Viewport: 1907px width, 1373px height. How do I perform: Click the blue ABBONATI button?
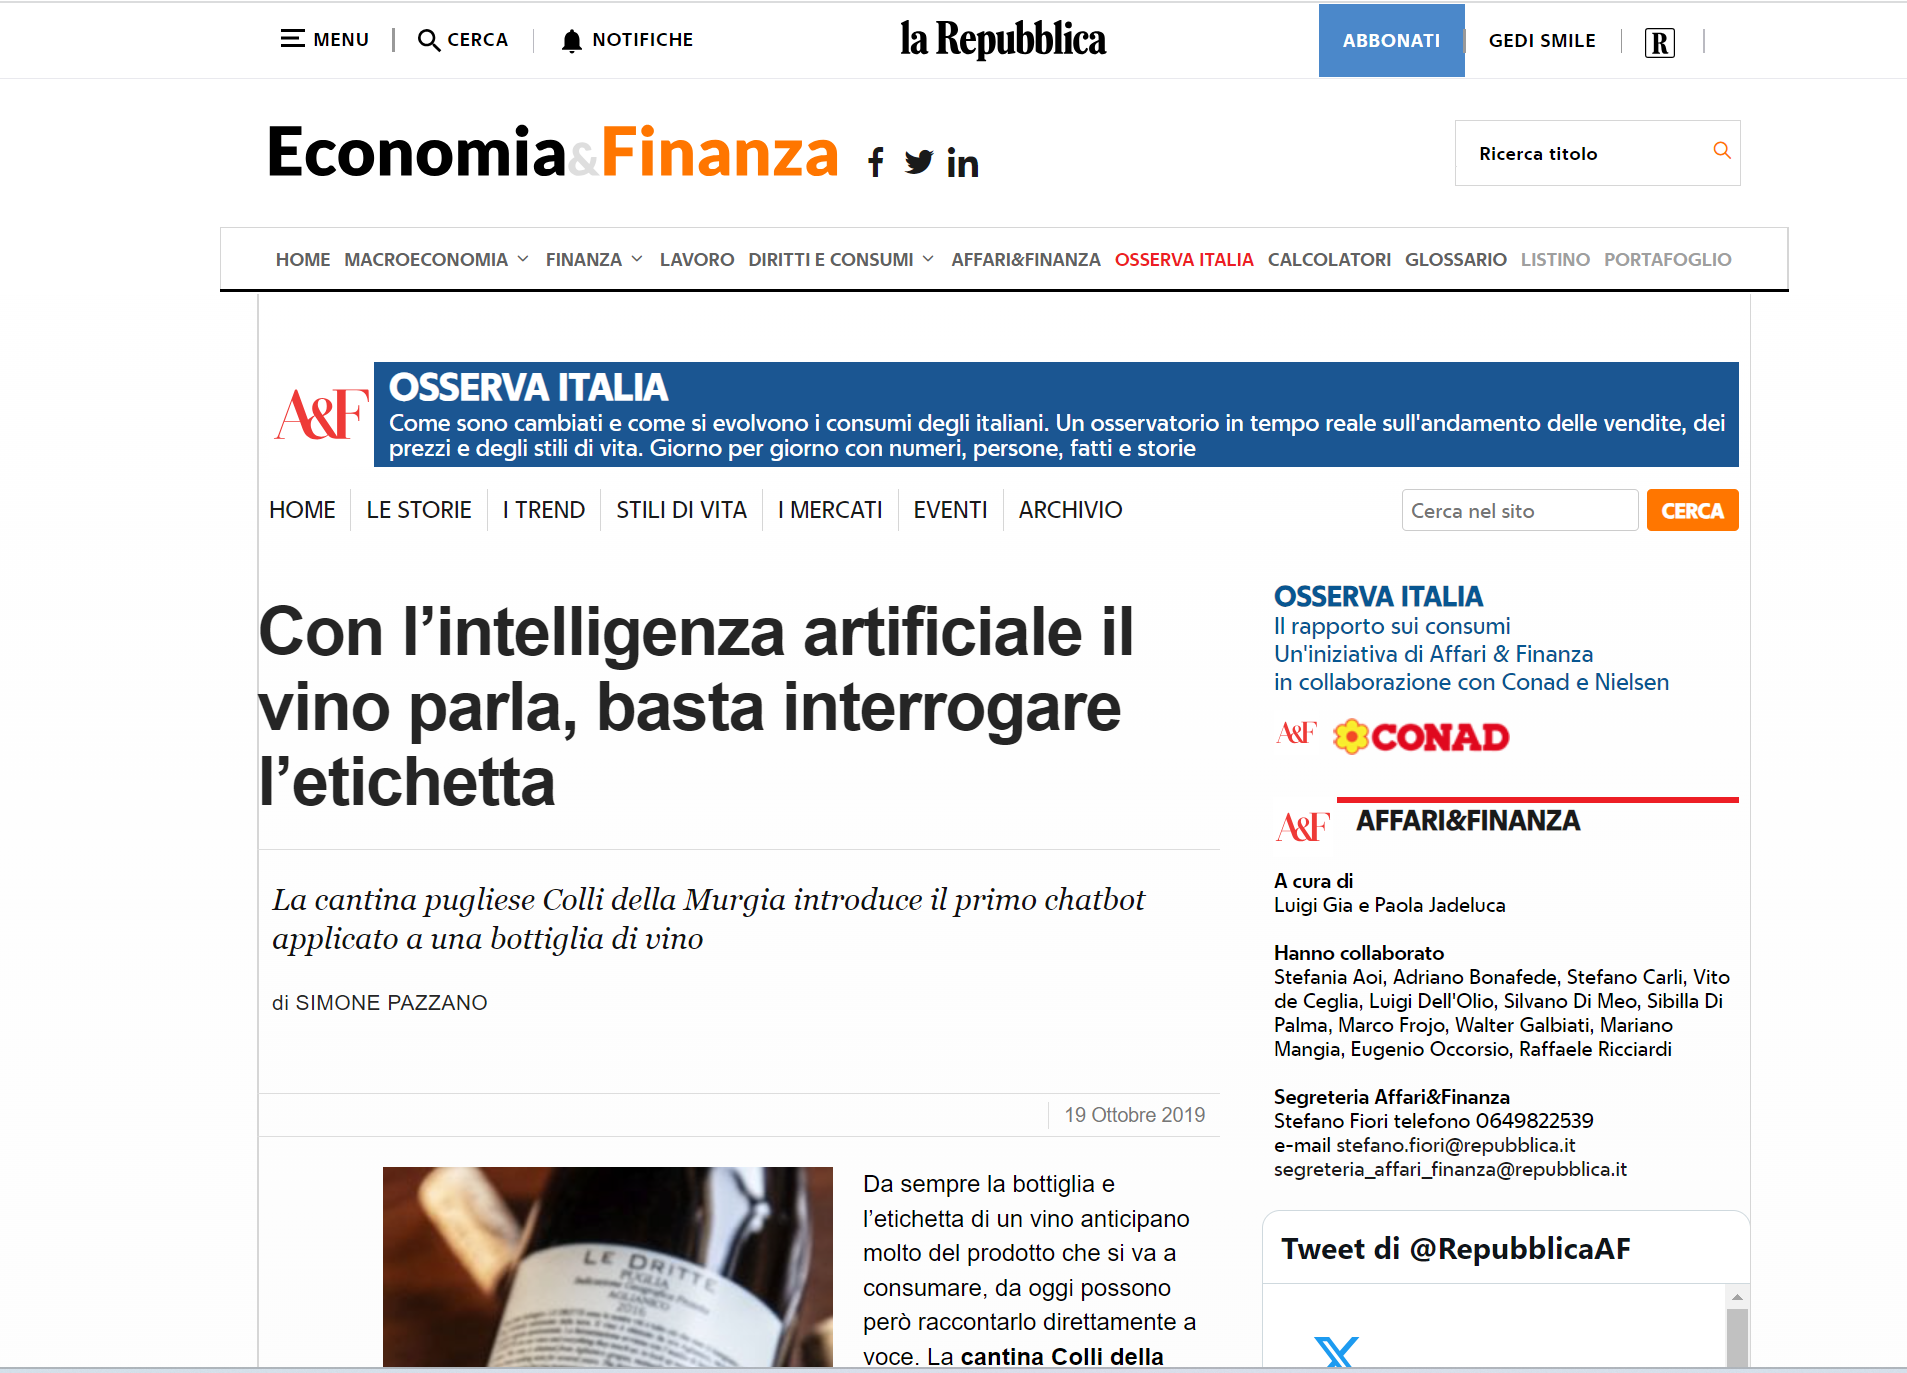[1391, 40]
